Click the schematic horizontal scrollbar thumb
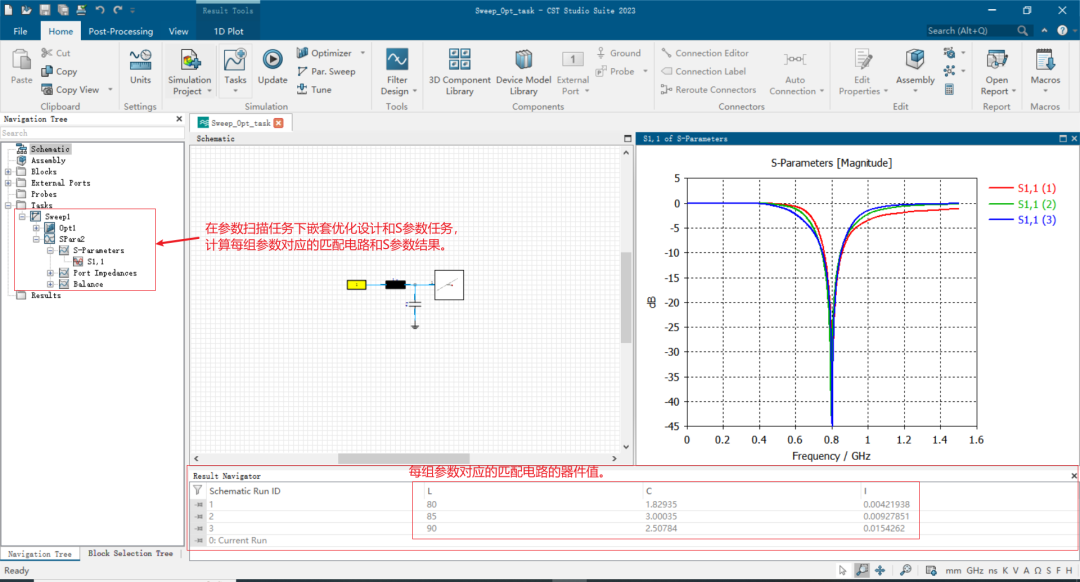This screenshot has width=1080, height=582. [404, 458]
